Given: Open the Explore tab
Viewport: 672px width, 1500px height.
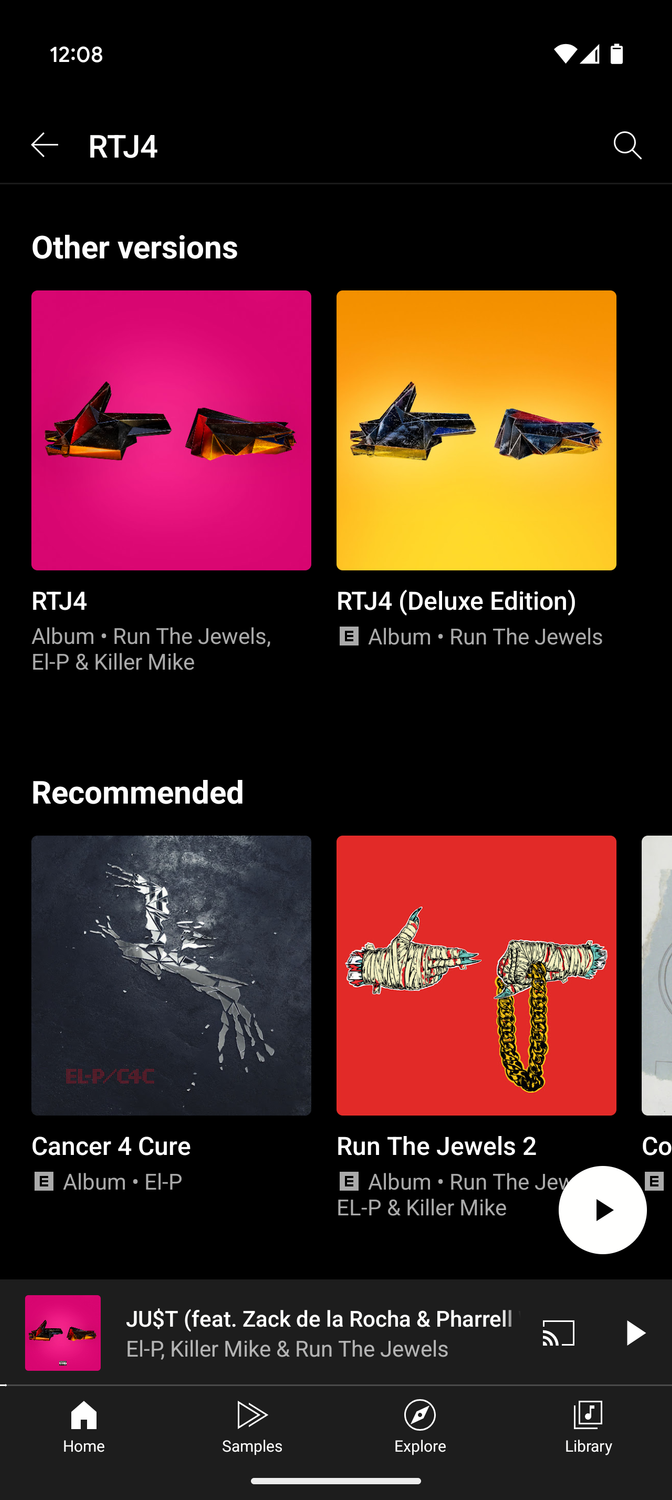Looking at the screenshot, I should [x=420, y=1427].
